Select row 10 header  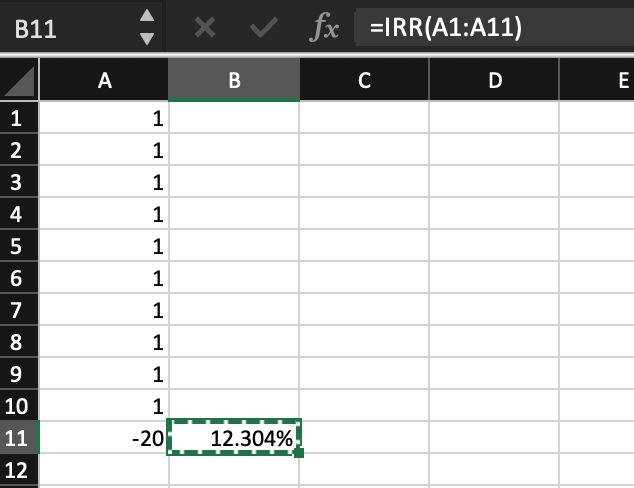(x=19, y=406)
